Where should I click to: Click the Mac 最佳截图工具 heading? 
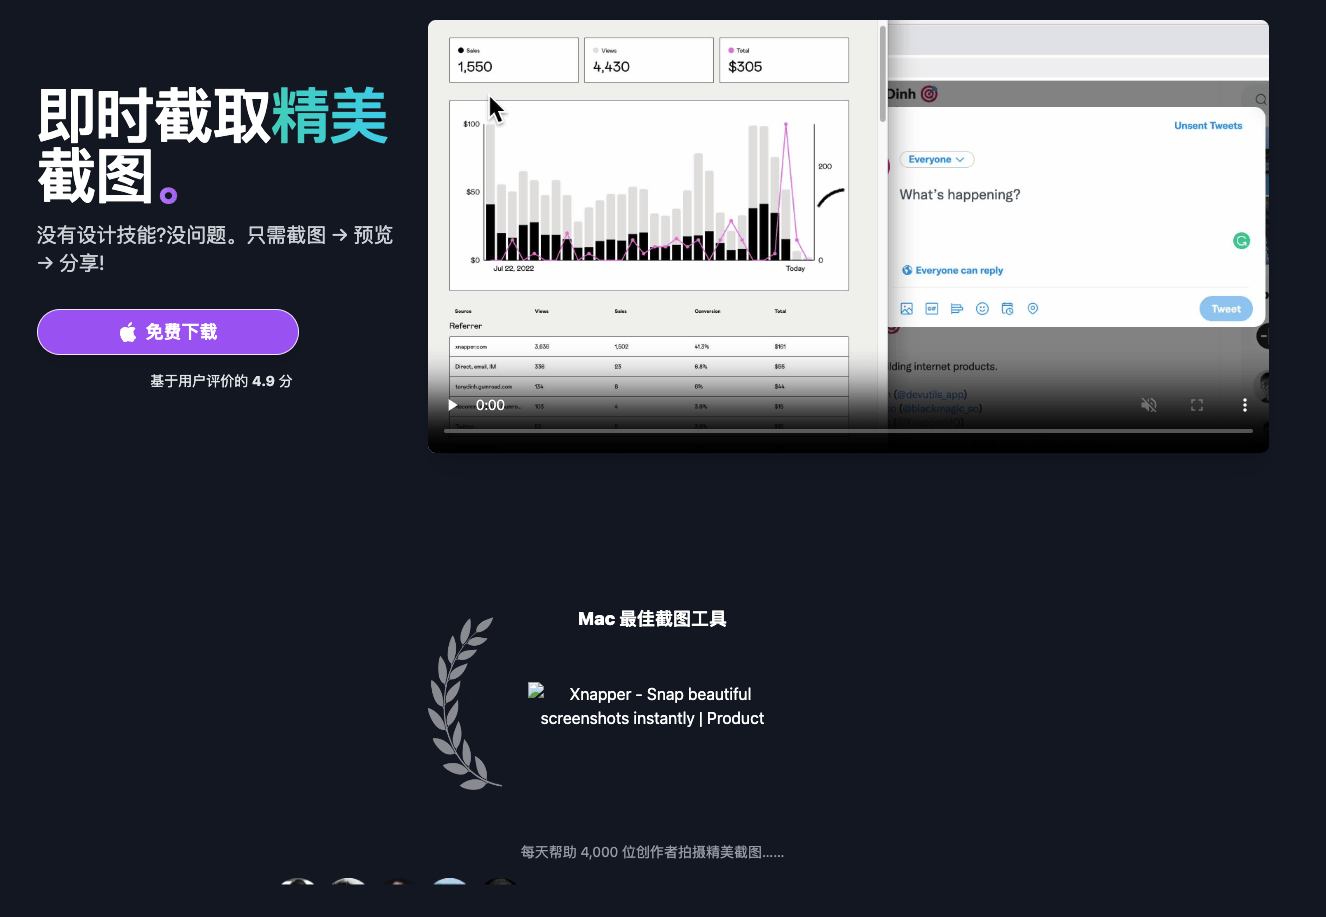[x=652, y=619]
